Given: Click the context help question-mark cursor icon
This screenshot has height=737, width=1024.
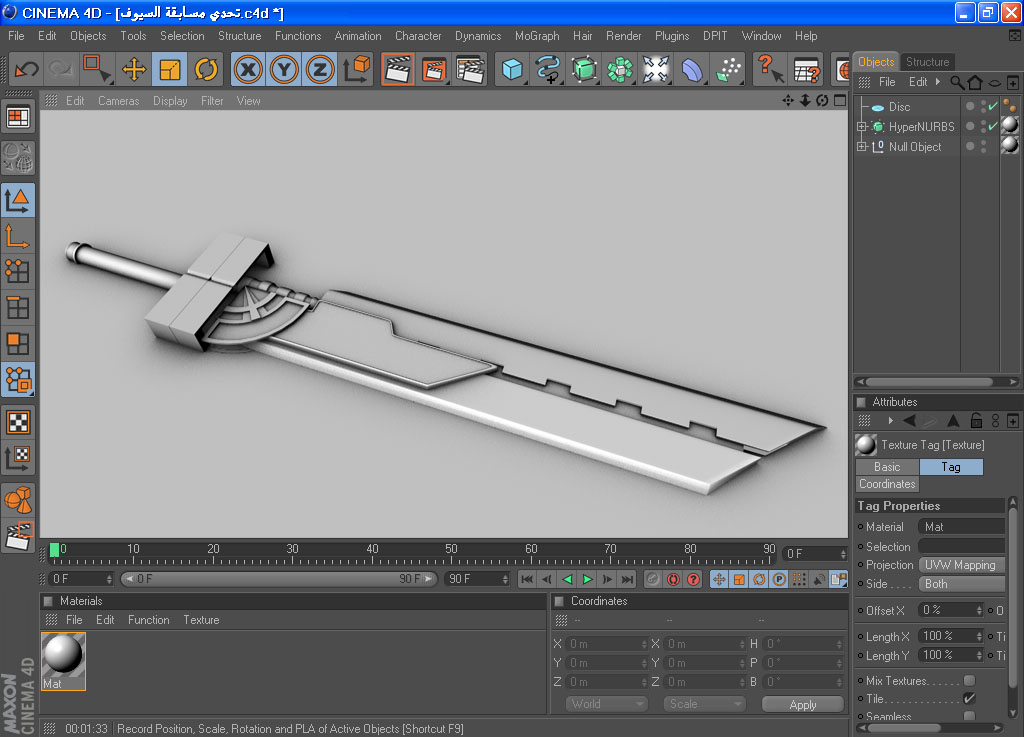Looking at the screenshot, I should pyautogui.click(x=769, y=69).
